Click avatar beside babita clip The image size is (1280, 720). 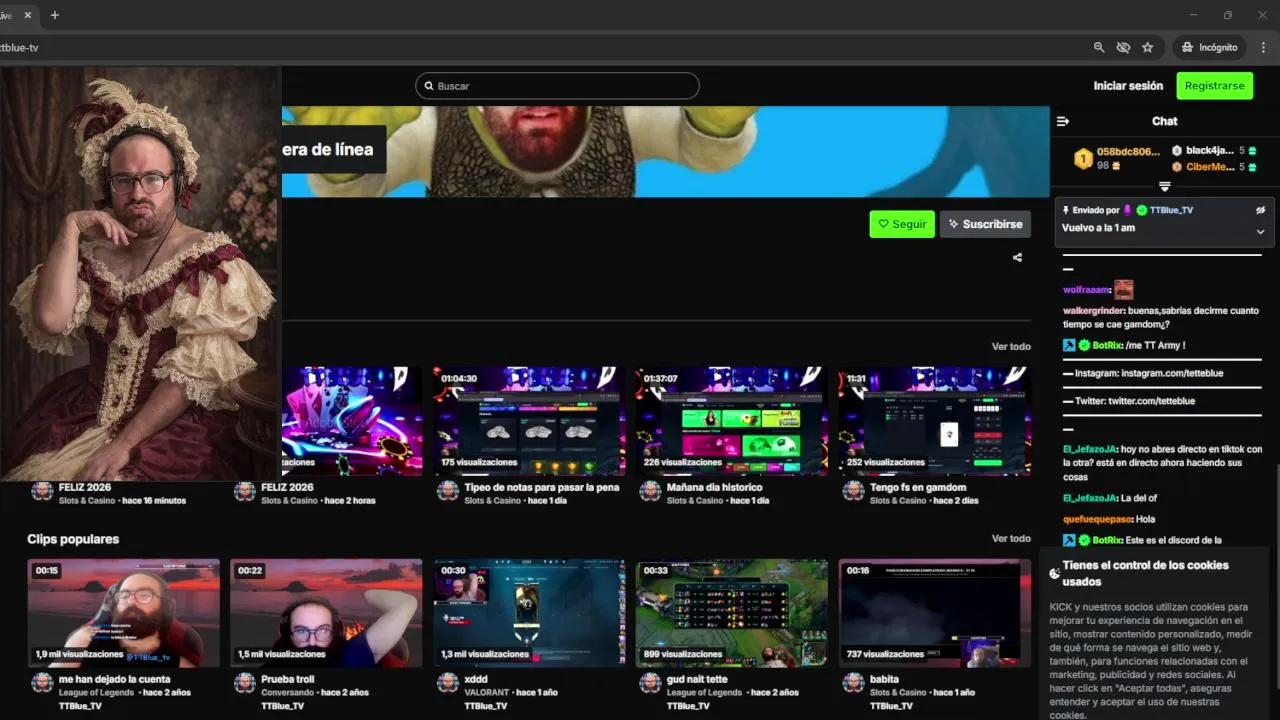853,683
